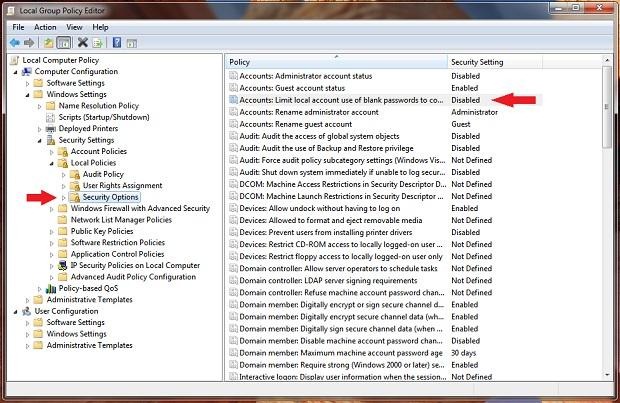Viewport: 620px width, 403px height.
Task: Click the policy list vertical scrollbar thumb
Action: (607, 107)
